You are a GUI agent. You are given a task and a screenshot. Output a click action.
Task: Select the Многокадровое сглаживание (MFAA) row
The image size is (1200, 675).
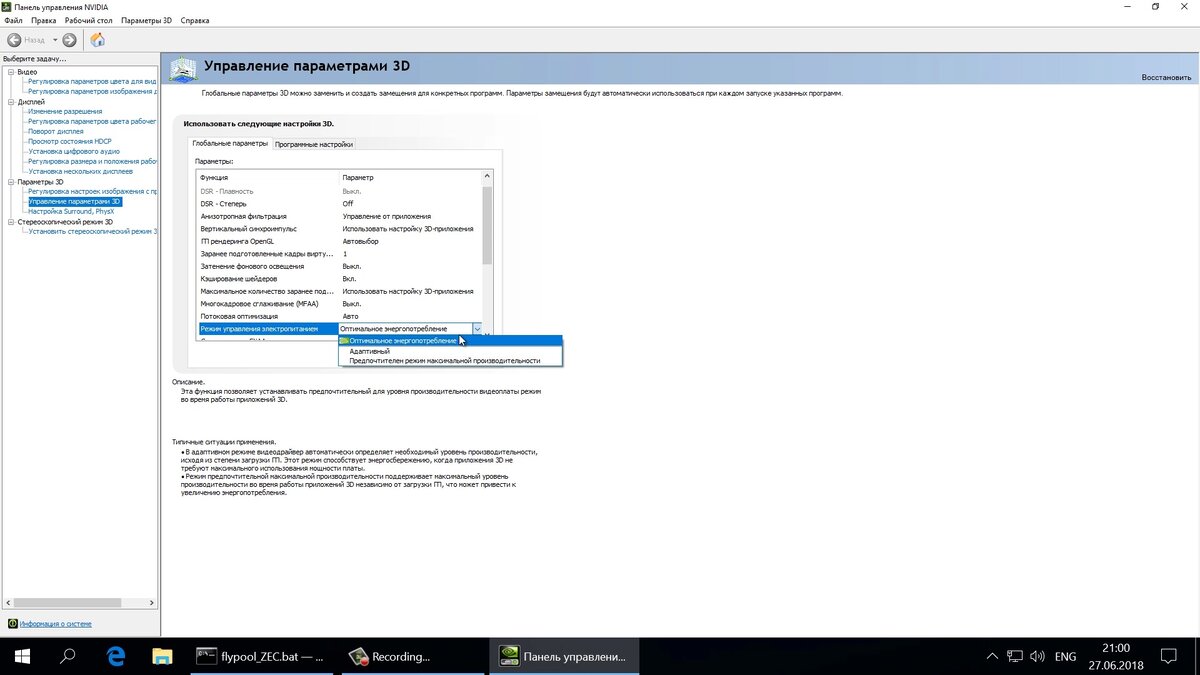click(339, 304)
